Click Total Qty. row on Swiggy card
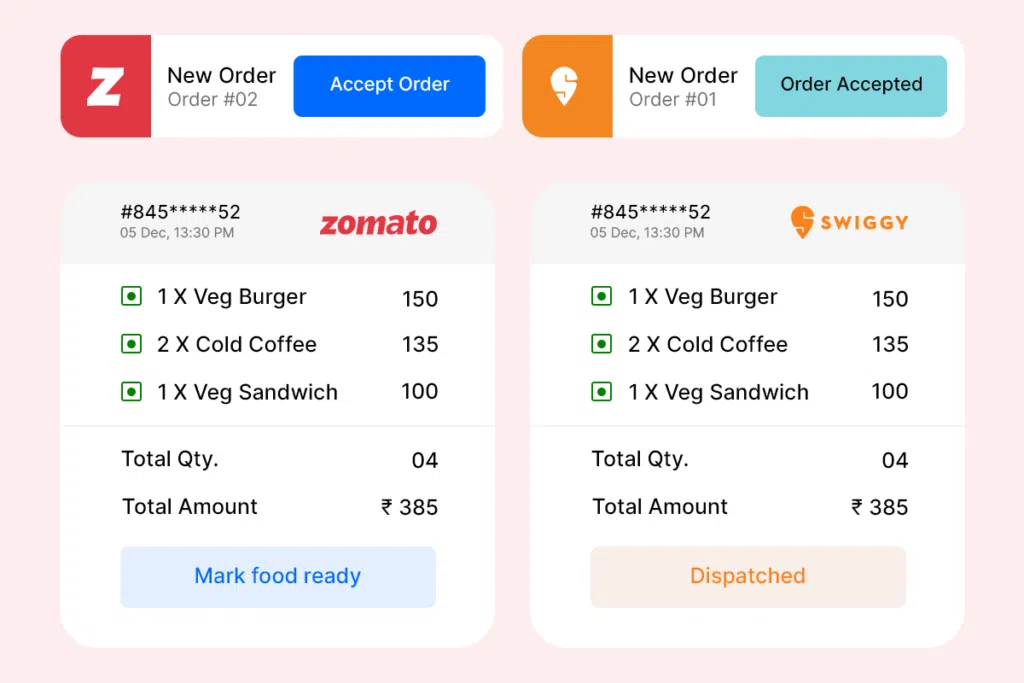The height and width of the screenshot is (683, 1024). [750, 460]
